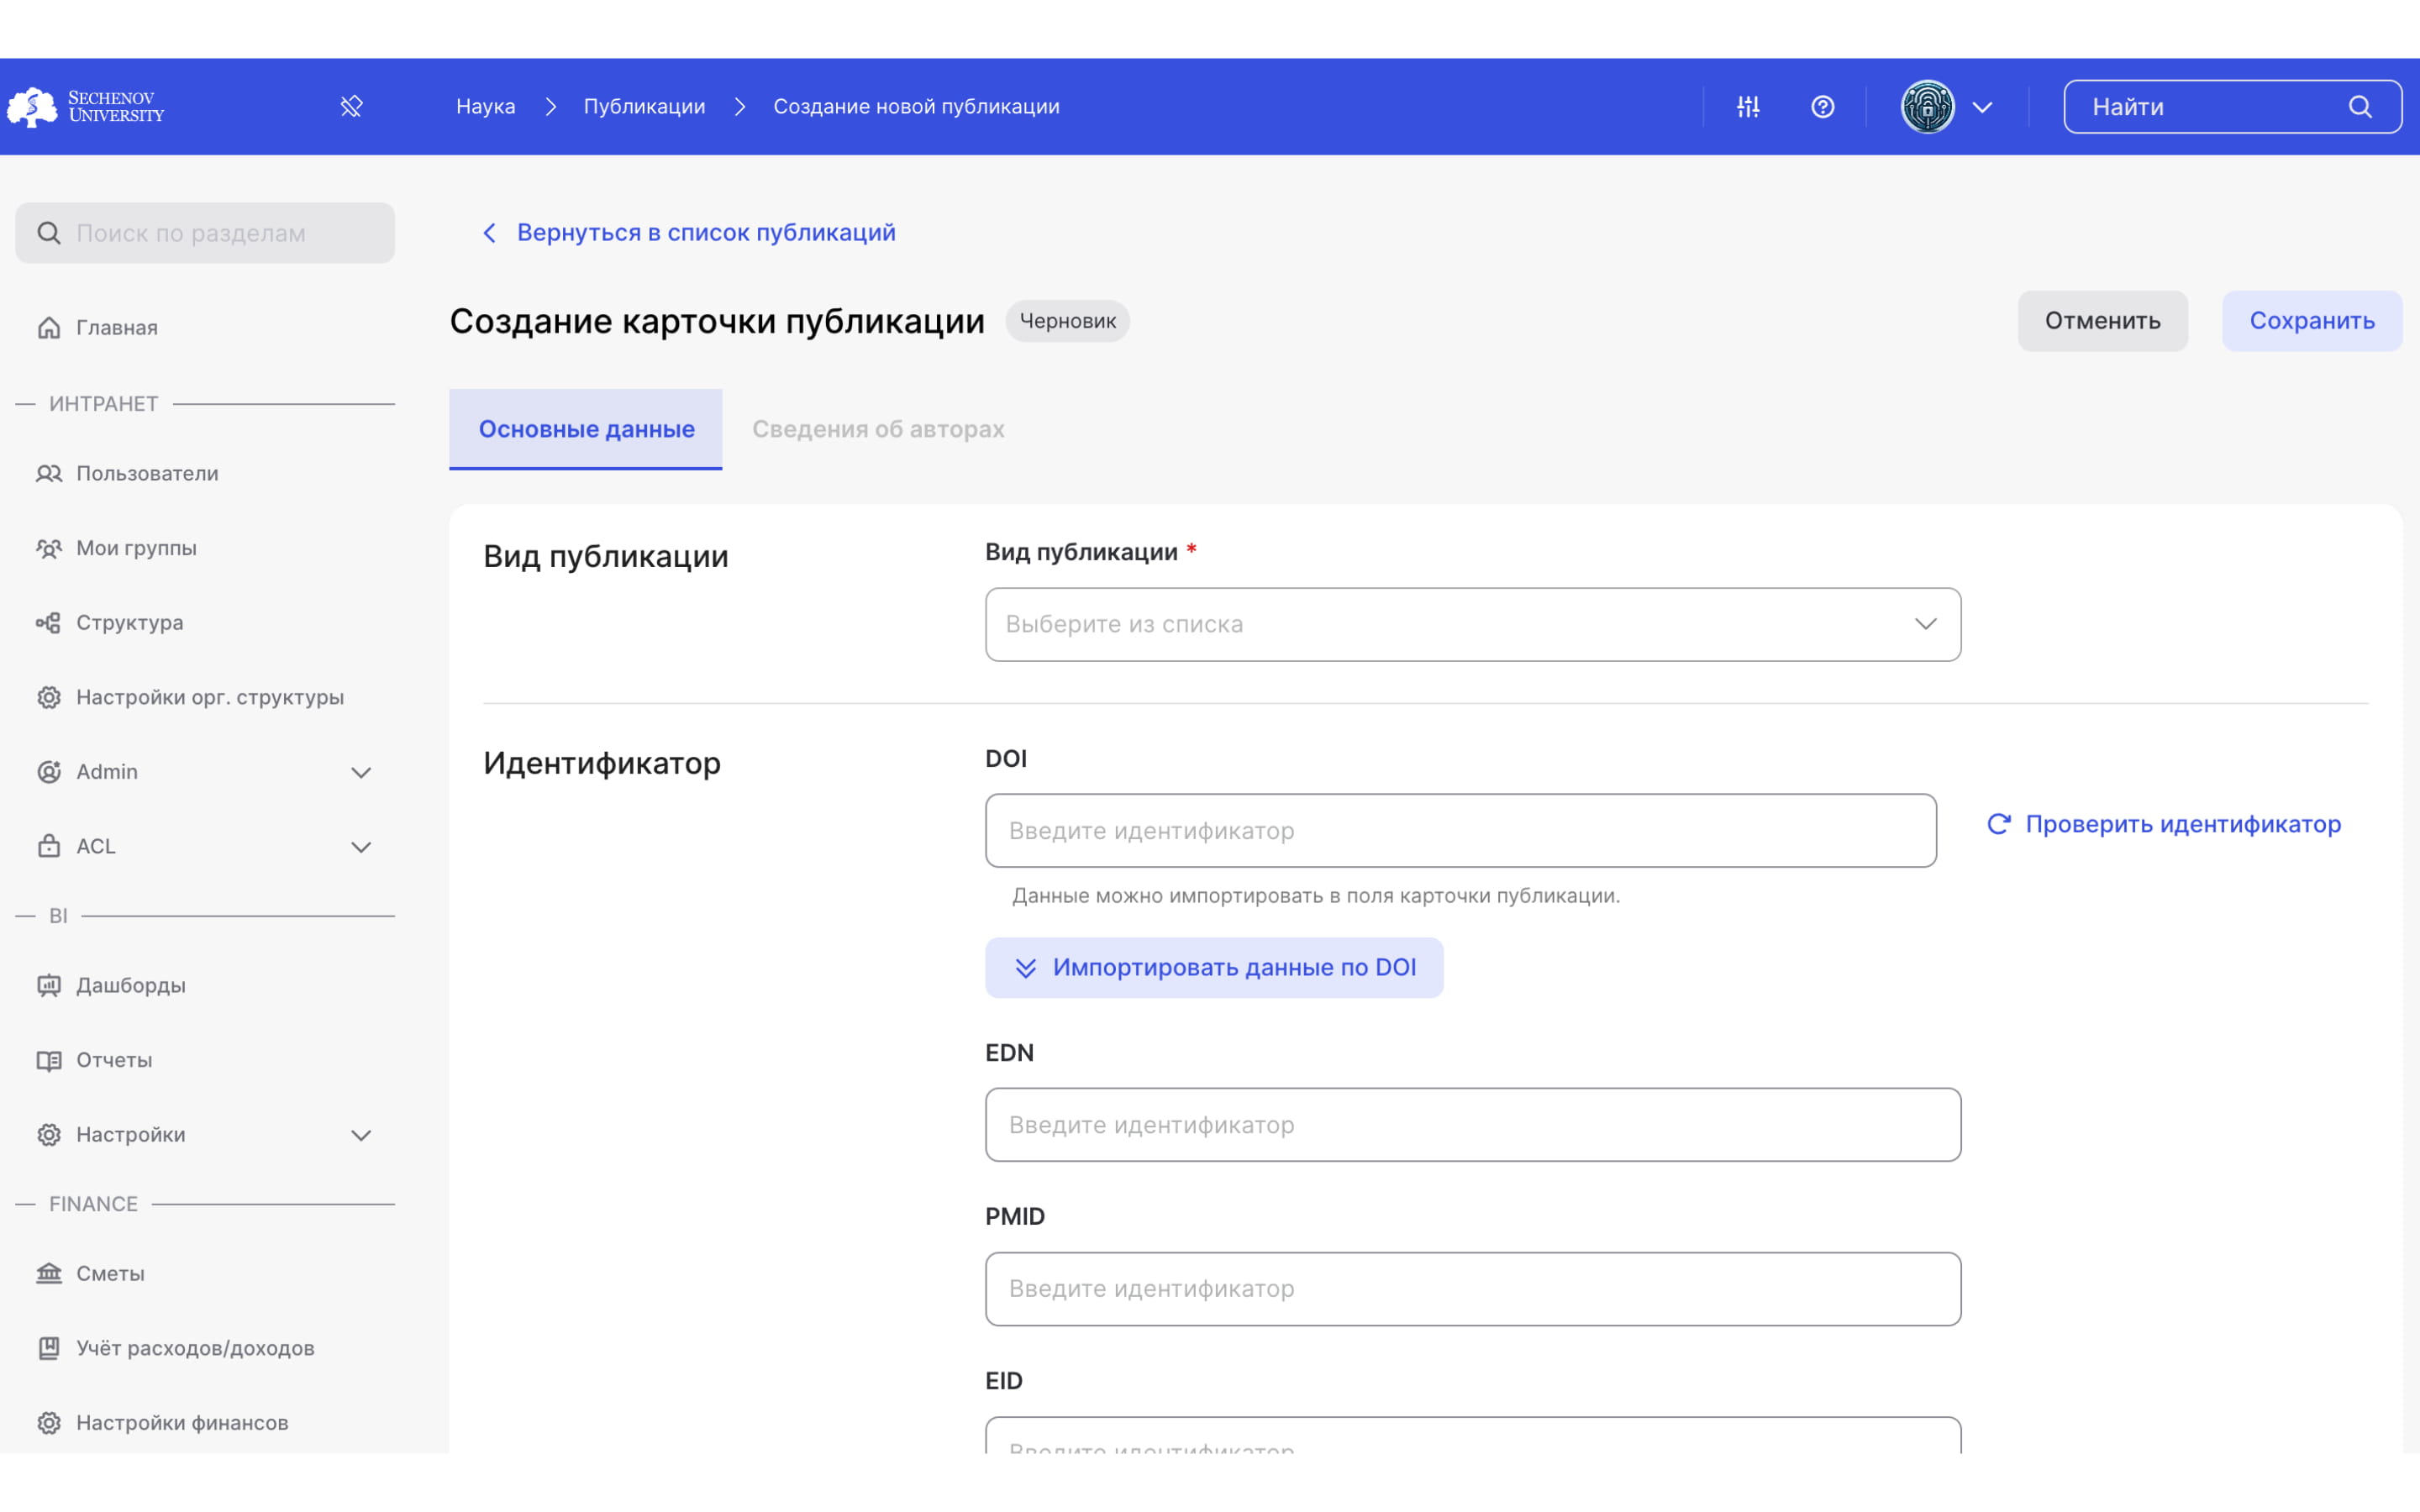Click the Поиск по разделам sidebar search field
This screenshot has width=2420, height=1512.
pyautogui.click(x=205, y=233)
